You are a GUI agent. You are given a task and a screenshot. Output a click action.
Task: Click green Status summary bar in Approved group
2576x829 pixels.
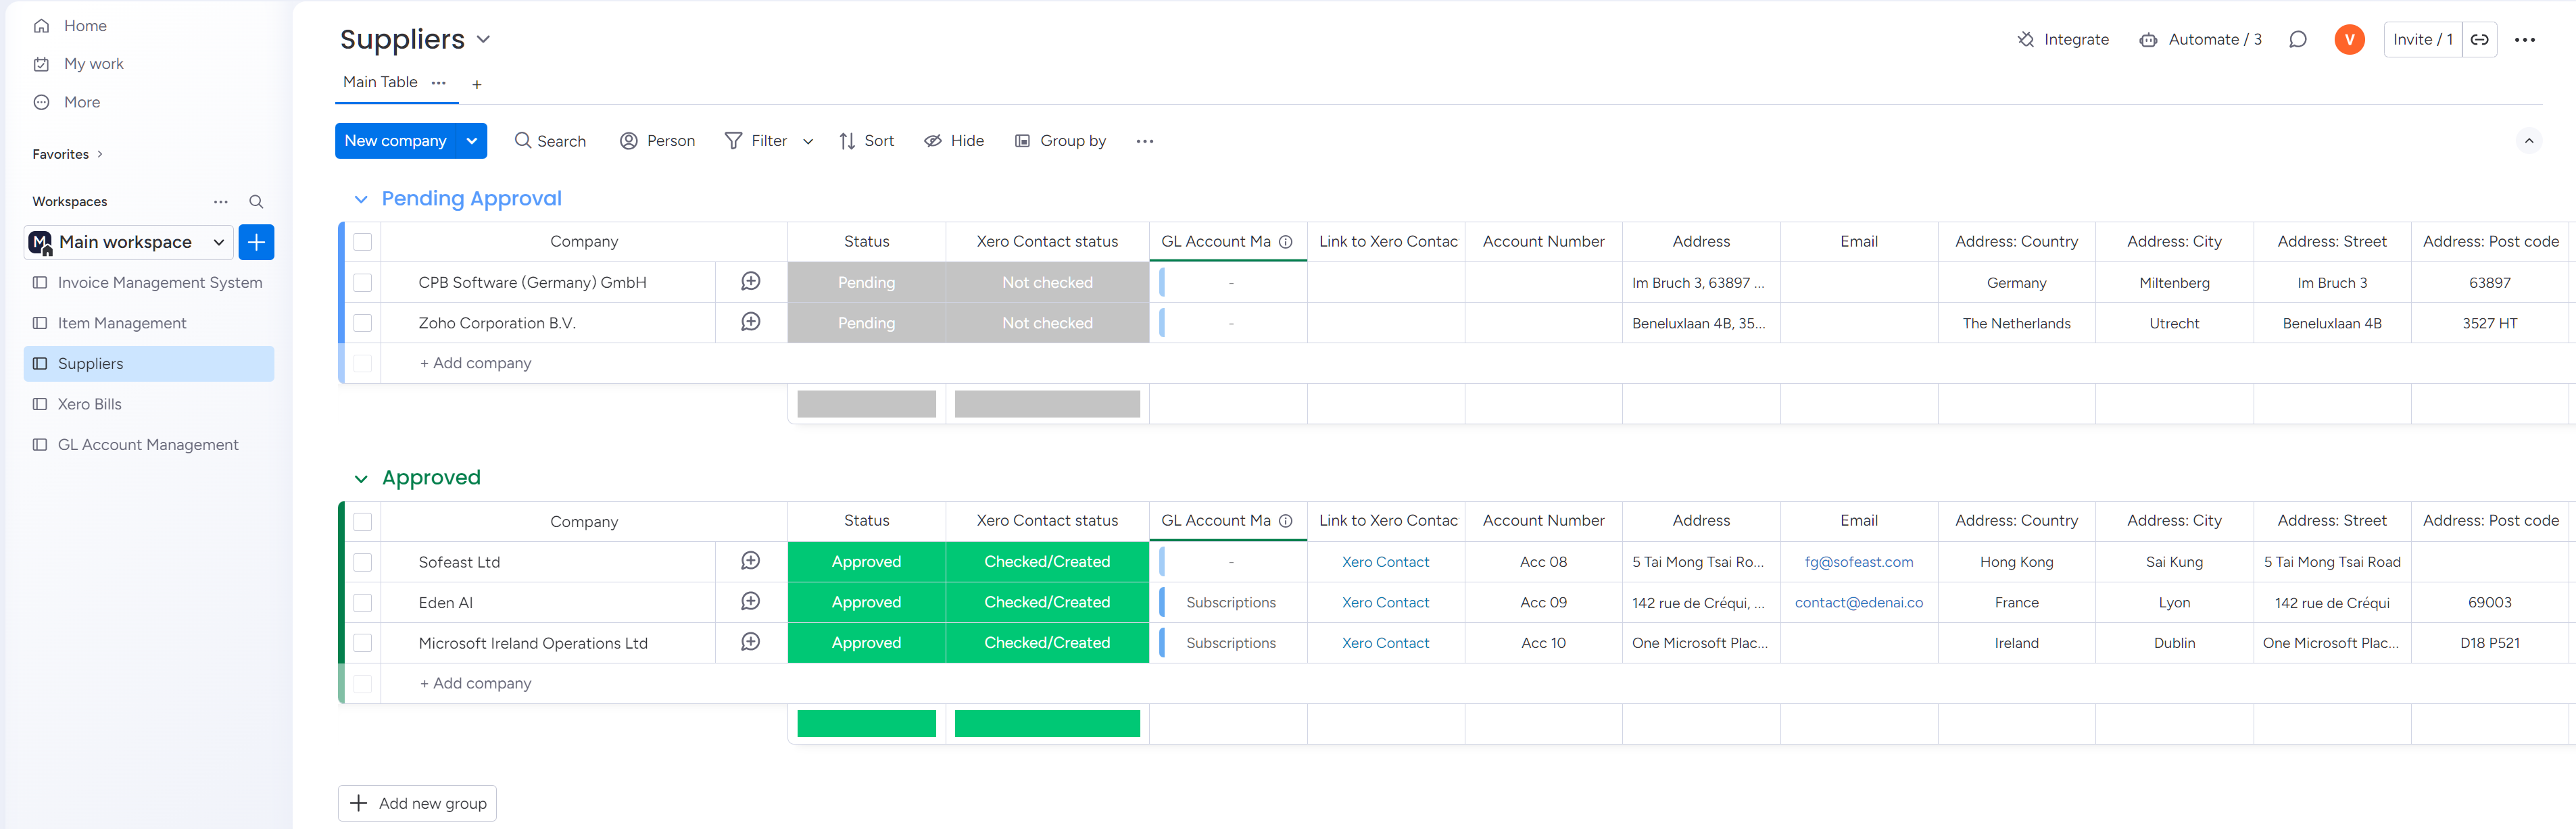(866, 723)
